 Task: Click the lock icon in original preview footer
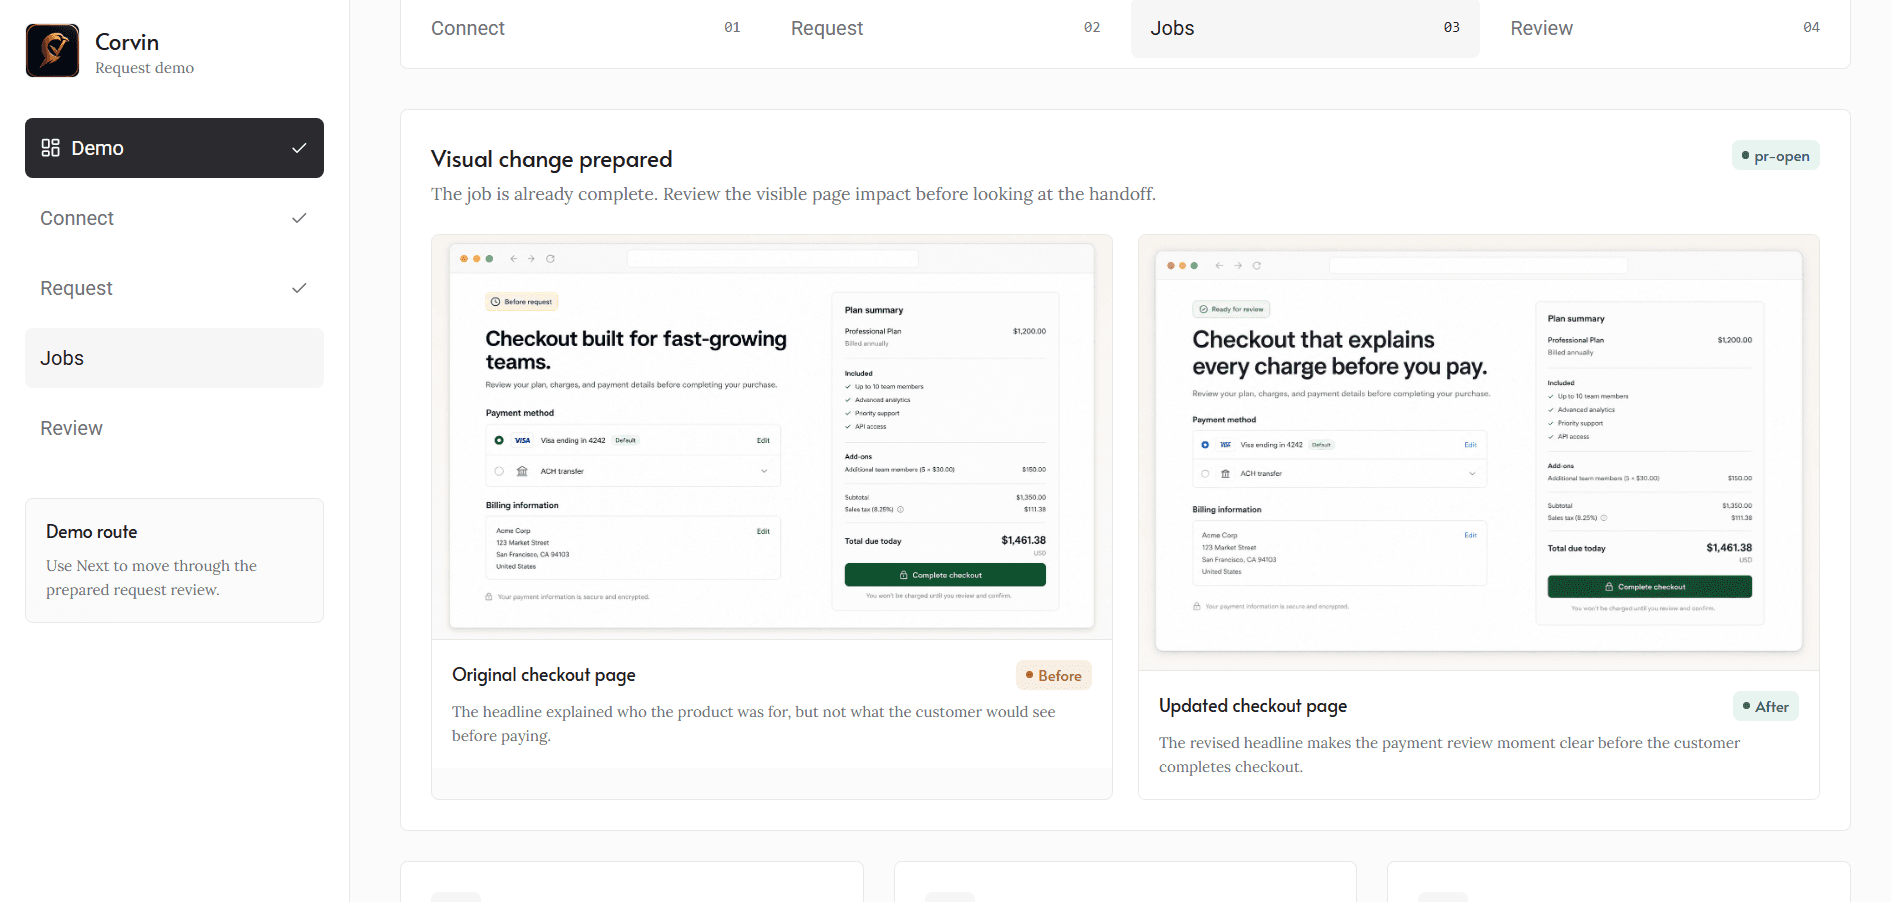click(x=489, y=597)
